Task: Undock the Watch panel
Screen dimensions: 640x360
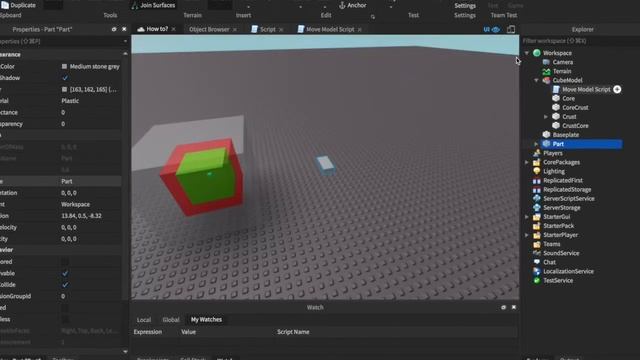Action: click(503, 307)
